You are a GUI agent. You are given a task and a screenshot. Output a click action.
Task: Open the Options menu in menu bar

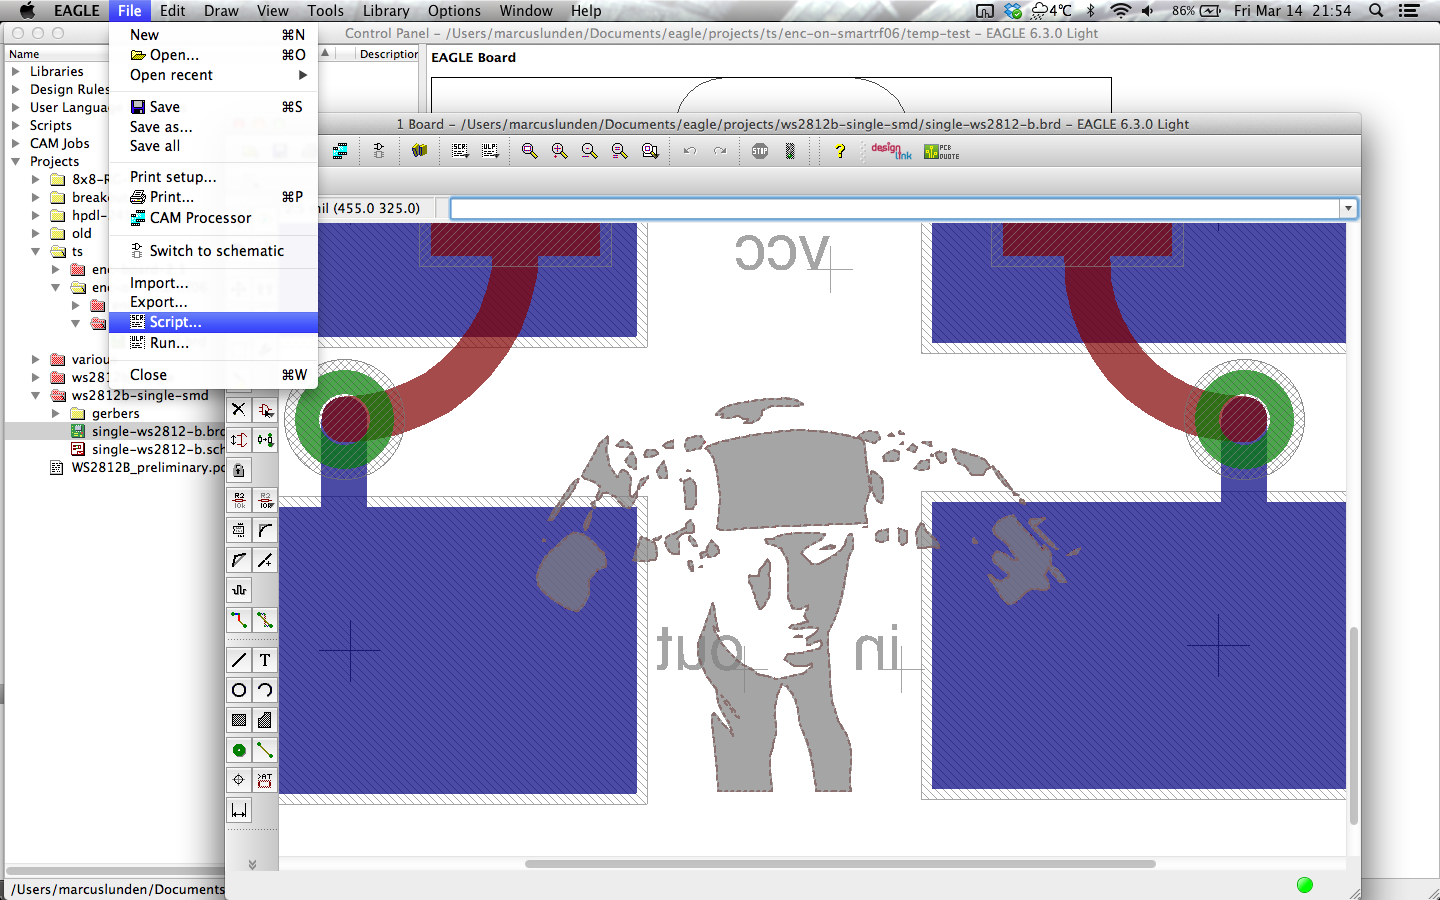pyautogui.click(x=454, y=11)
